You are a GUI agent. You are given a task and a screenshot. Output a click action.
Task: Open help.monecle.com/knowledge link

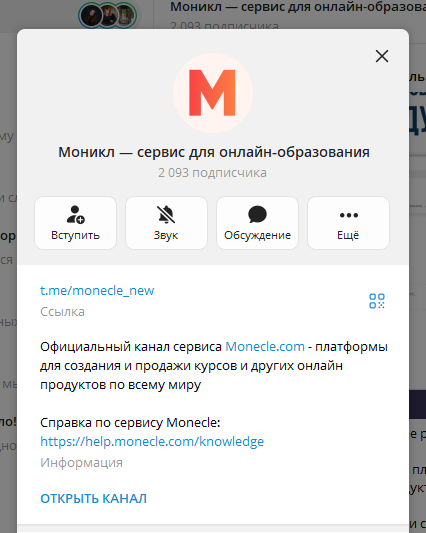152,442
